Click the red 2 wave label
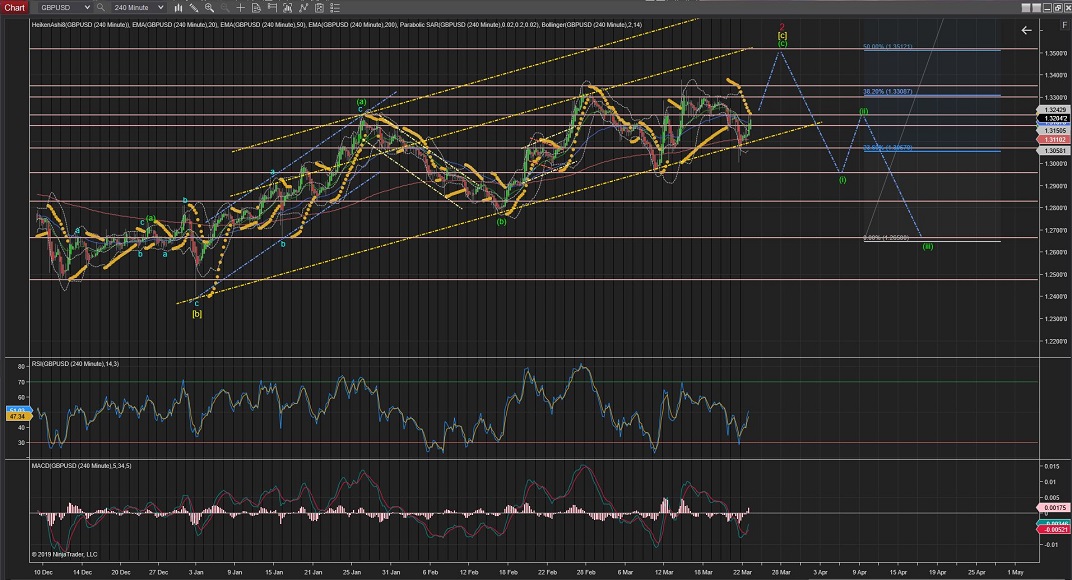This screenshot has height=580, width=1072. point(782,27)
